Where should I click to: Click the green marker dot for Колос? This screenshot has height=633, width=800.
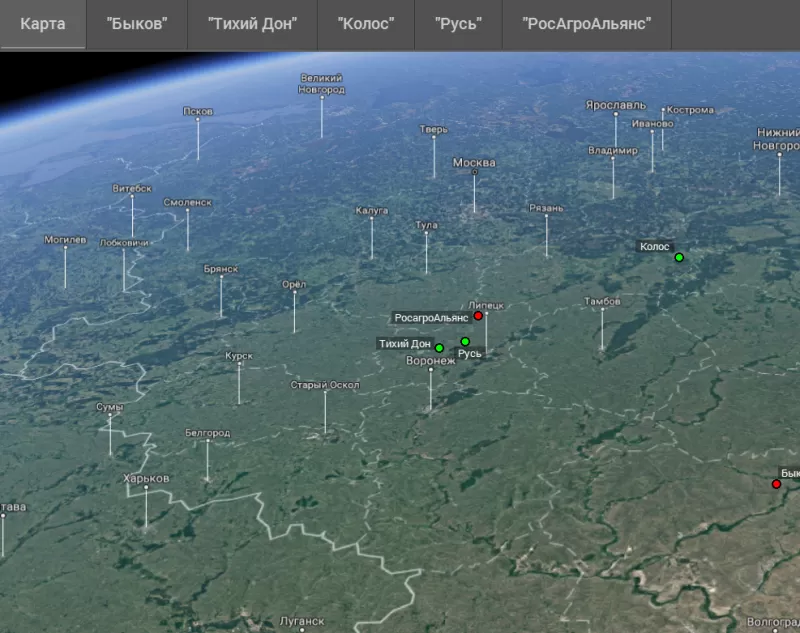(679, 258)
